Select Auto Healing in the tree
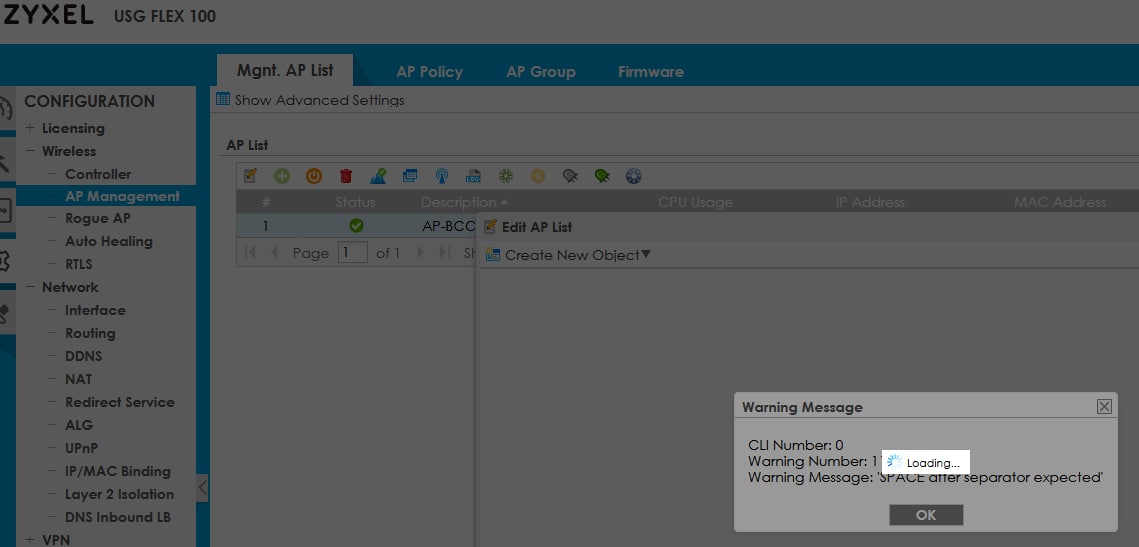The image size is (1139, 547). pos(109,241)
